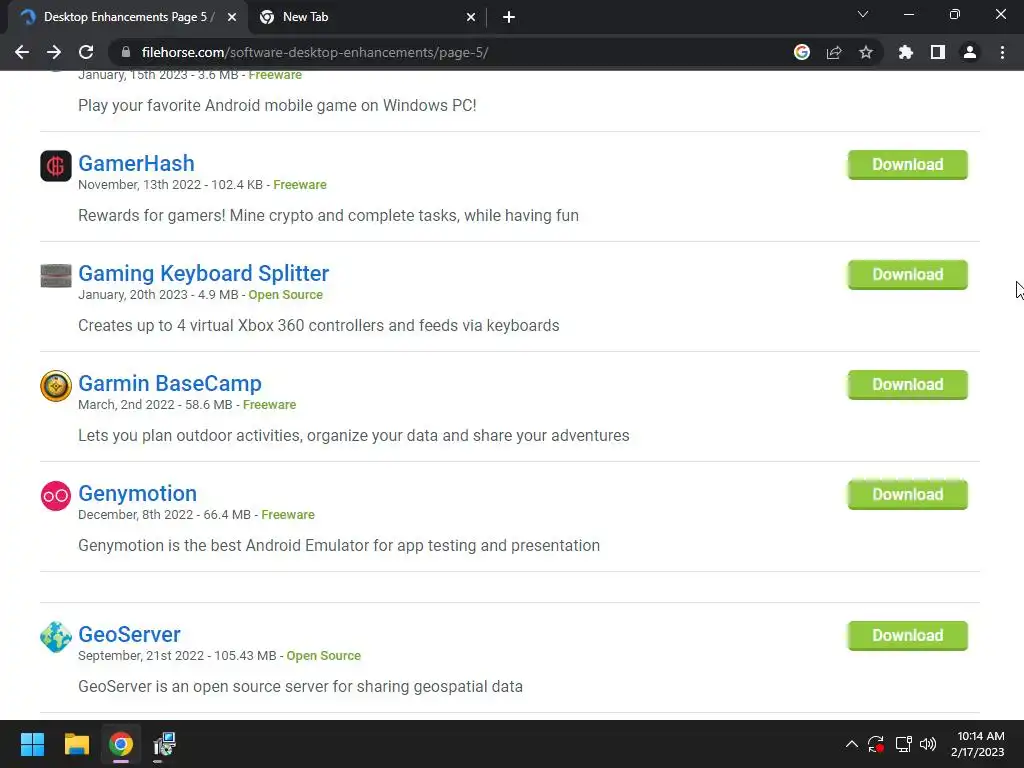
Task: Open File Explorer from taskbar
Action: (x=76, y=744)
